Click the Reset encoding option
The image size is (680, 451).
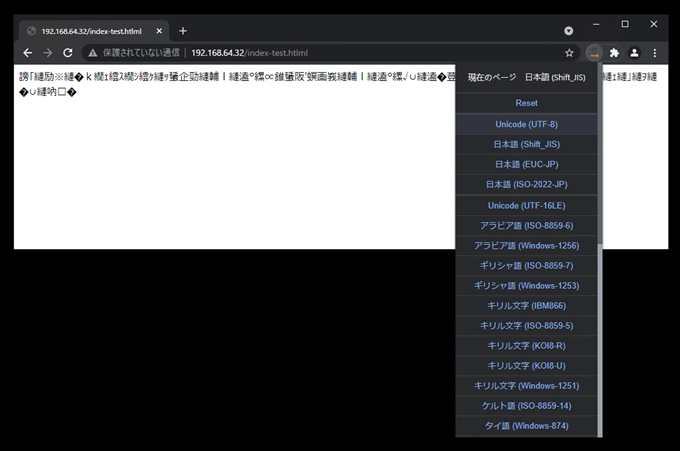click(526, 103)
